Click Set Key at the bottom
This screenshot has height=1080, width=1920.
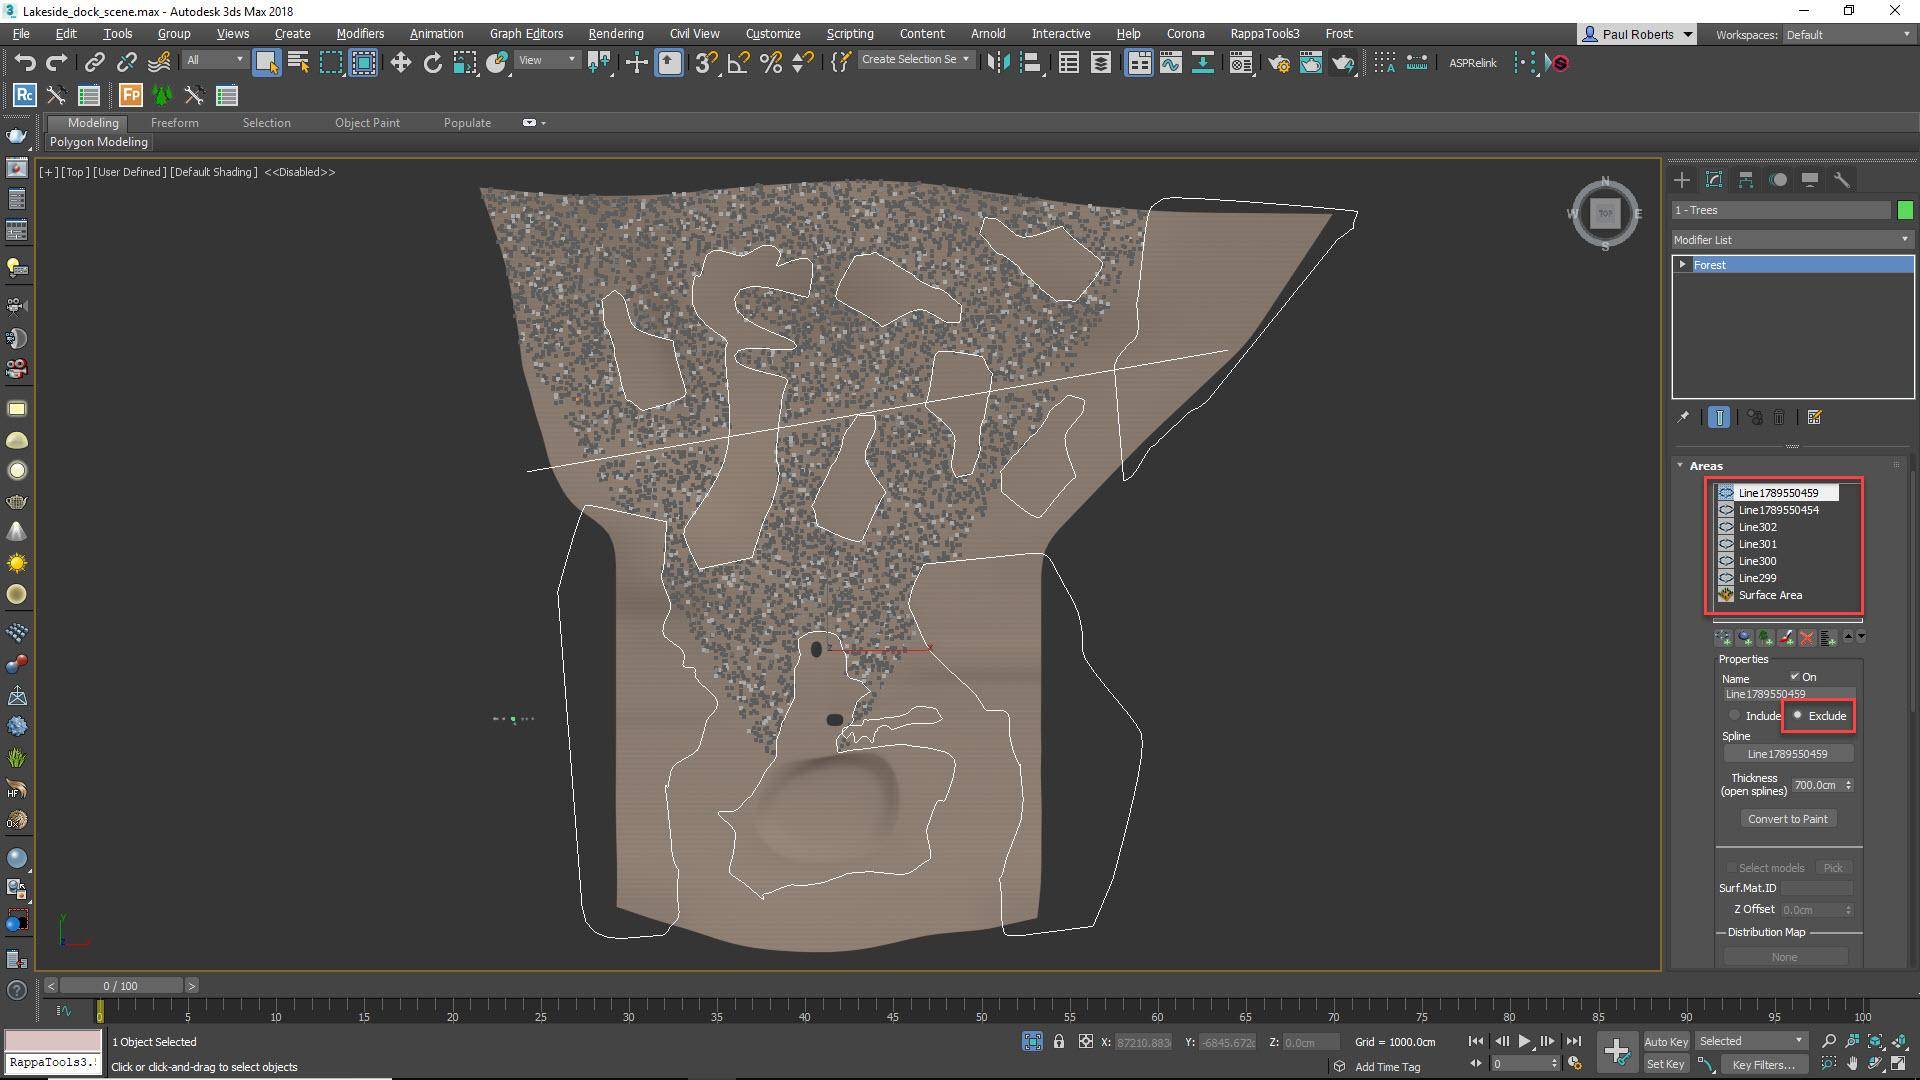[1666, 1064]
